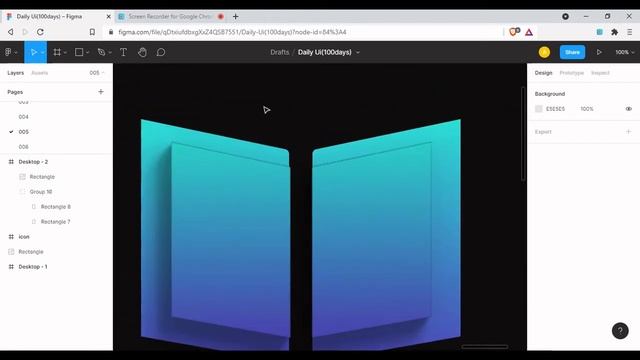Switch to the Prototype tab
The image size is (640, 360).
click(x=571, y=73)
